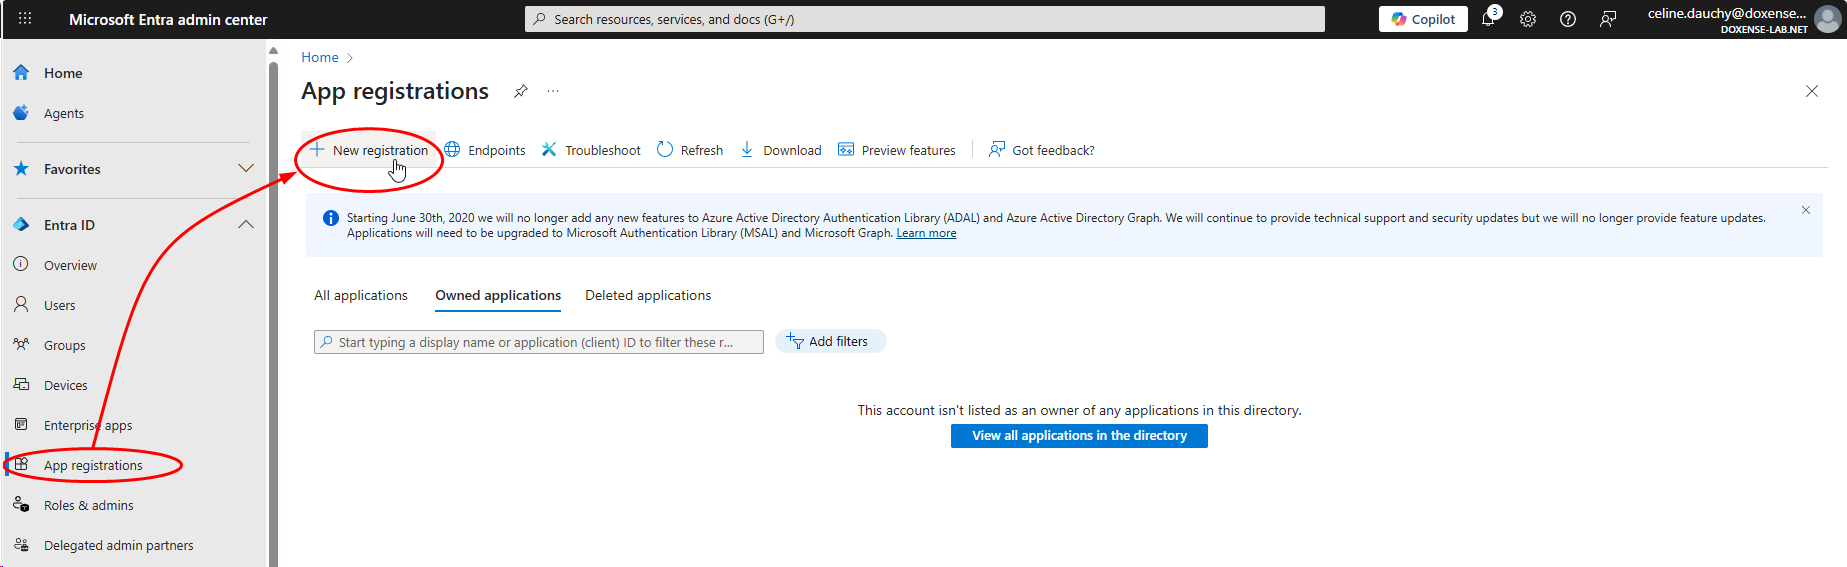This screenshot has width=1847, height=567.
Task: Click the Microsoft Entra admin center title
Action: click(x=168, y=19)
